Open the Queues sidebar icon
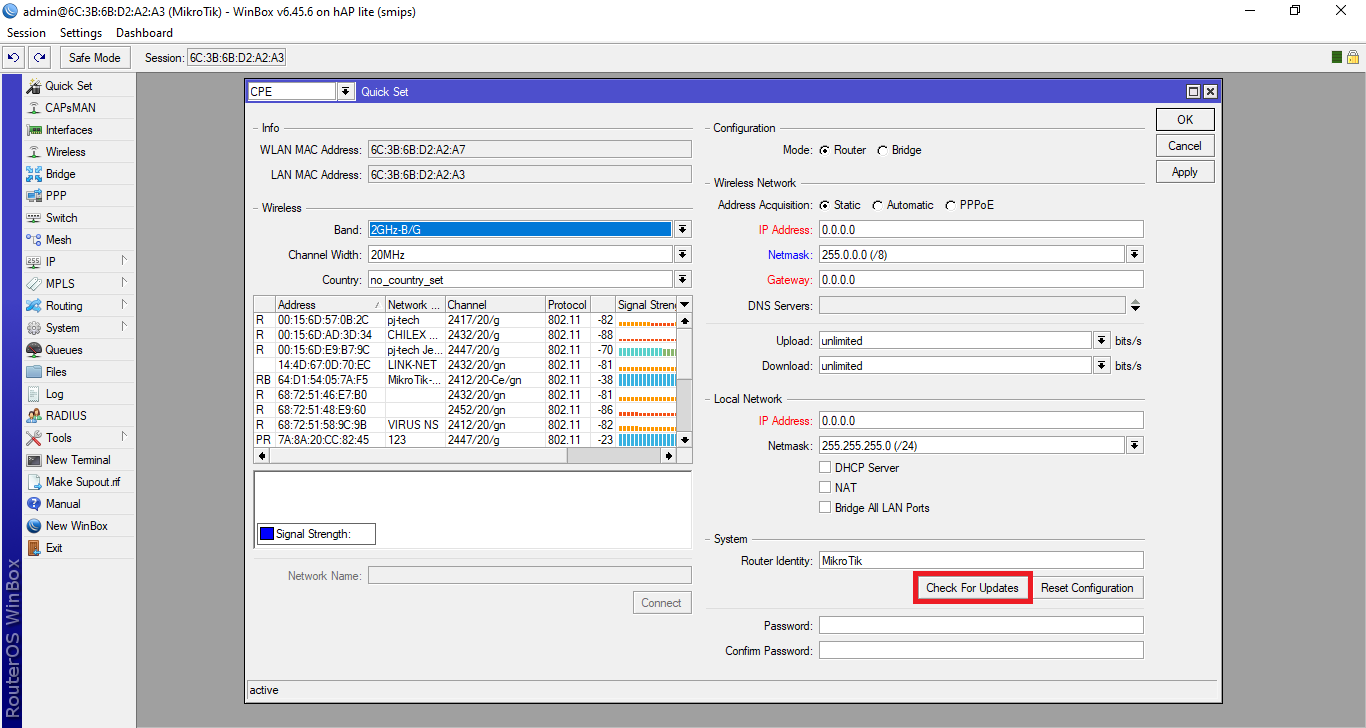Viewport: 1366px width, 728px height. coord(35,350)
